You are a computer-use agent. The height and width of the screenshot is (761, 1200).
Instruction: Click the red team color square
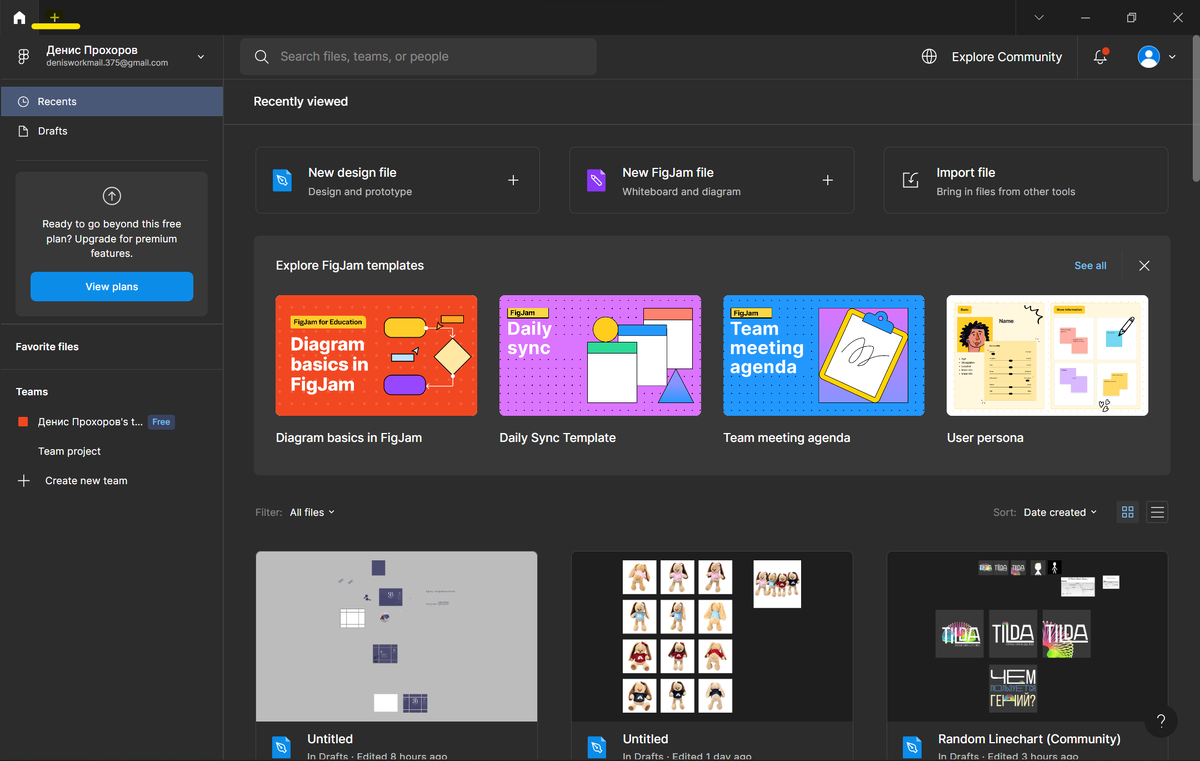[x=23, y=422]
